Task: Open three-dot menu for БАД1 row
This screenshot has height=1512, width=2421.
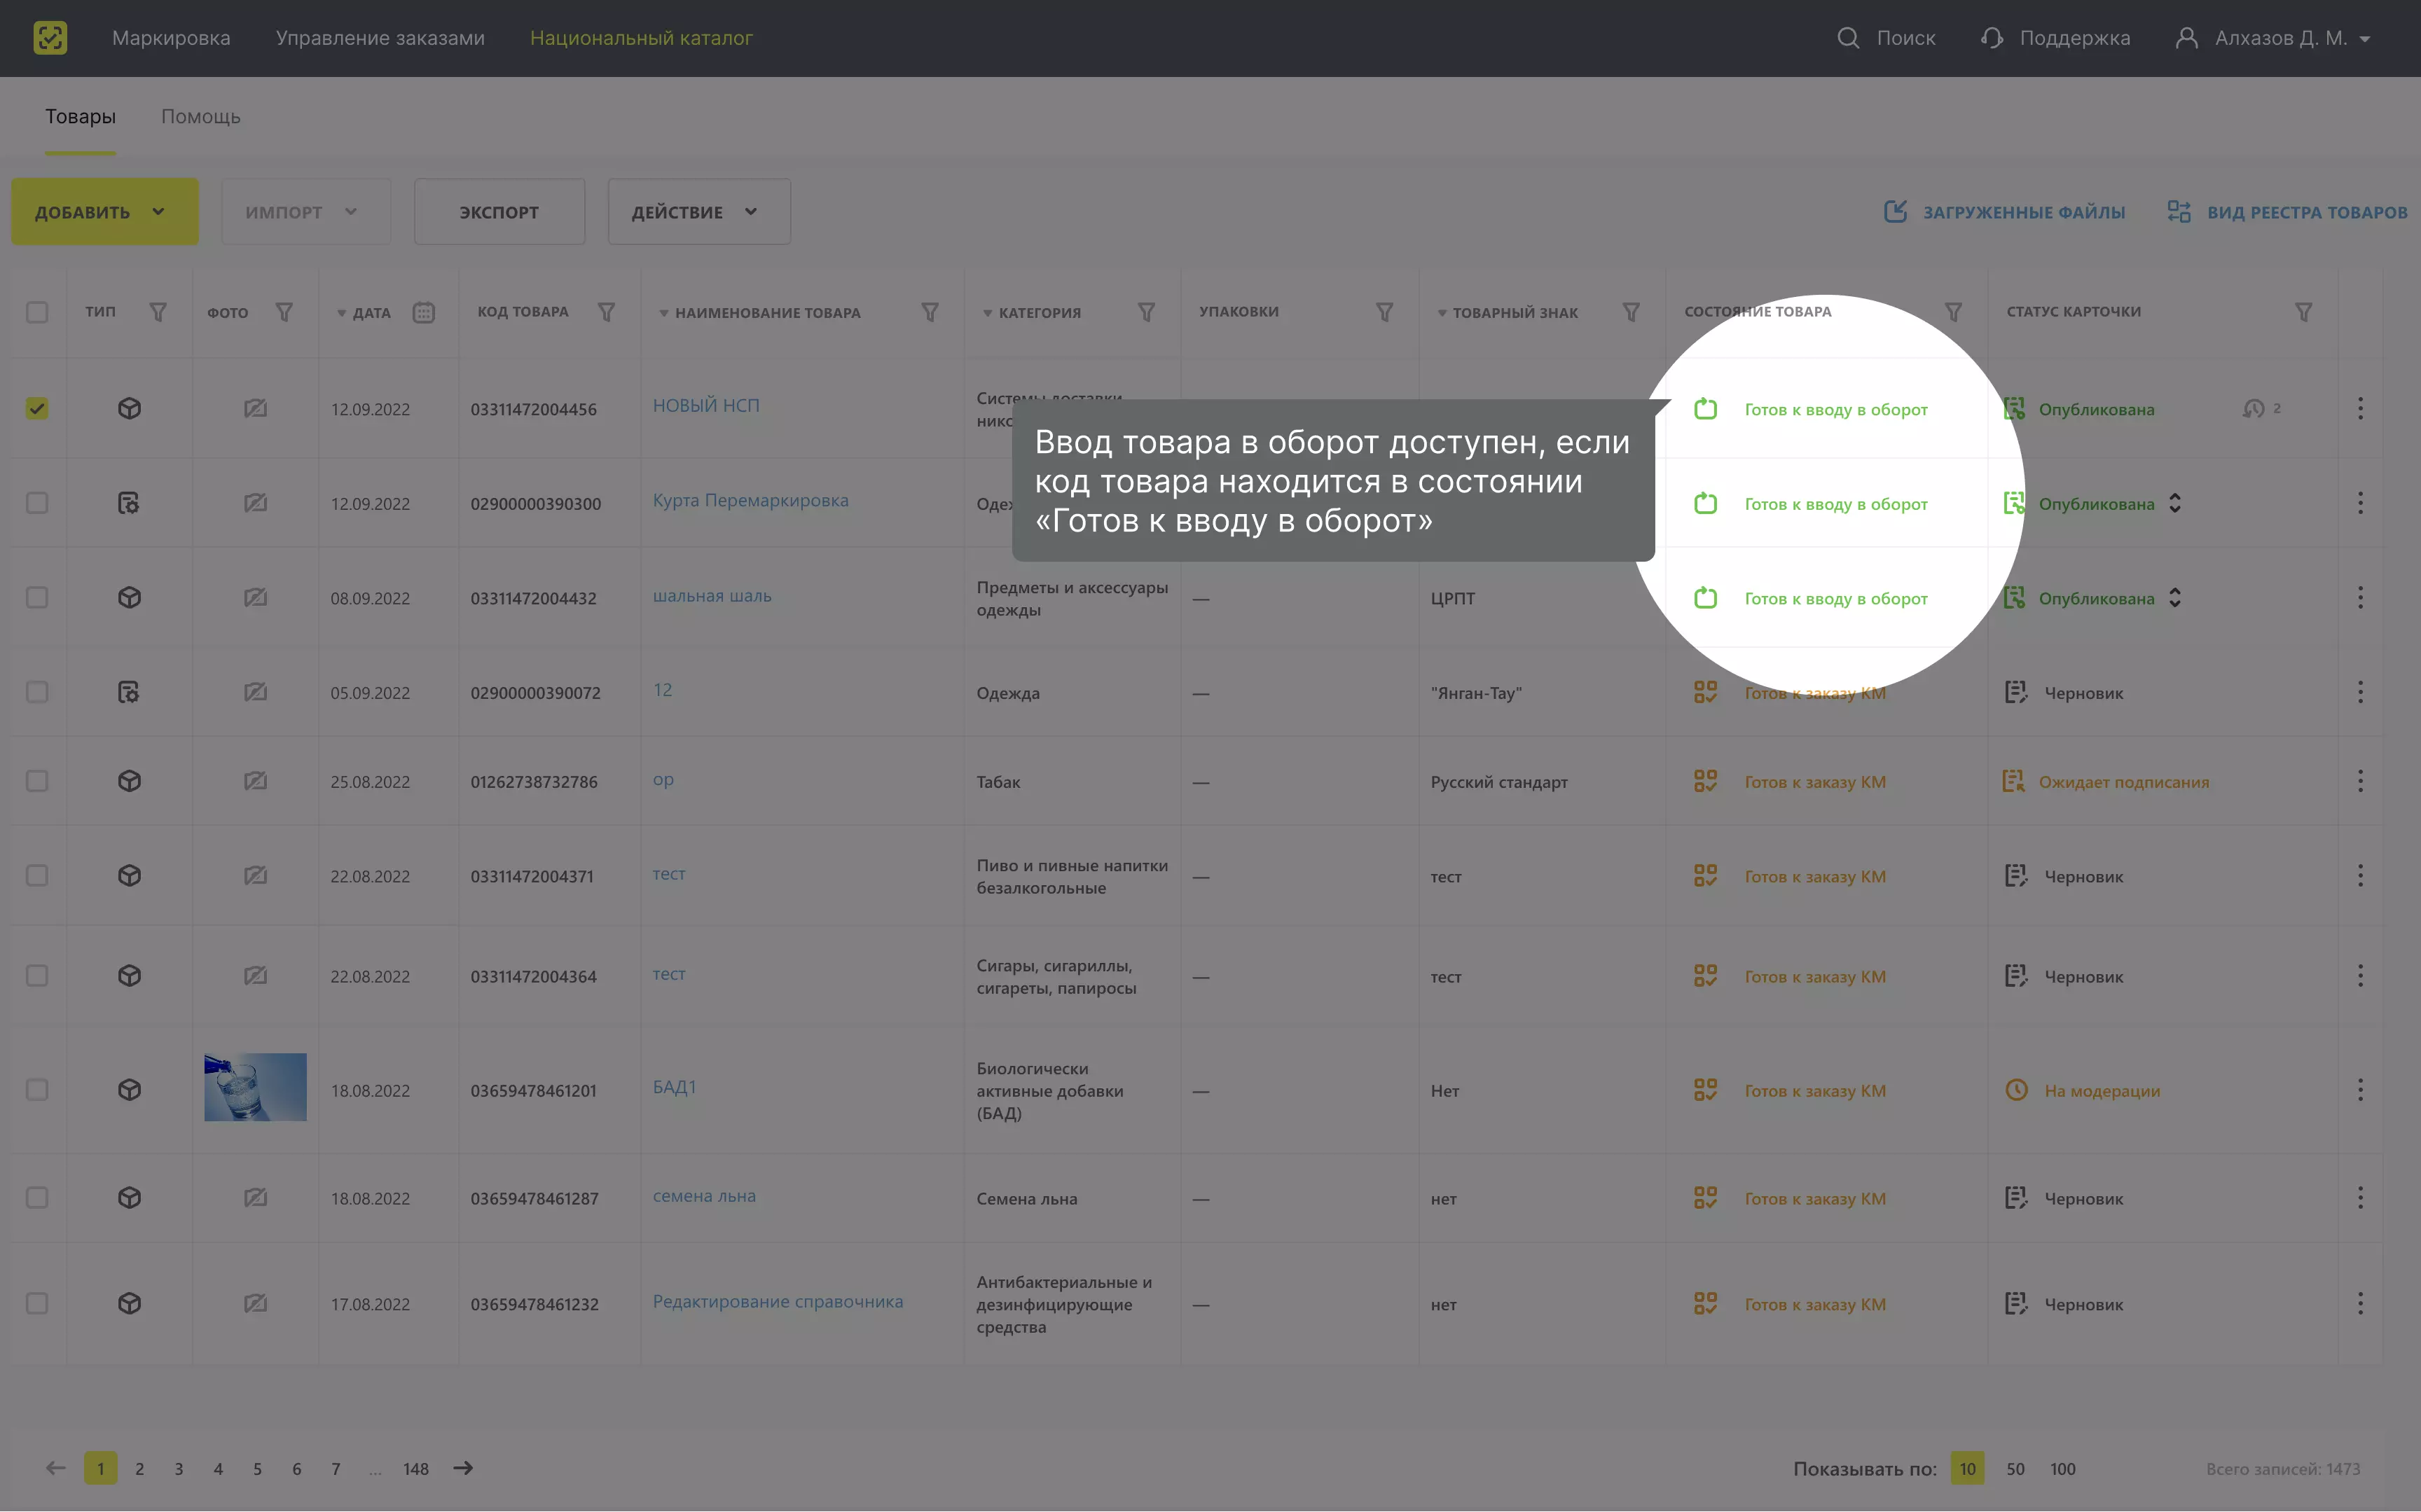Action: tap(2360, 1090)
